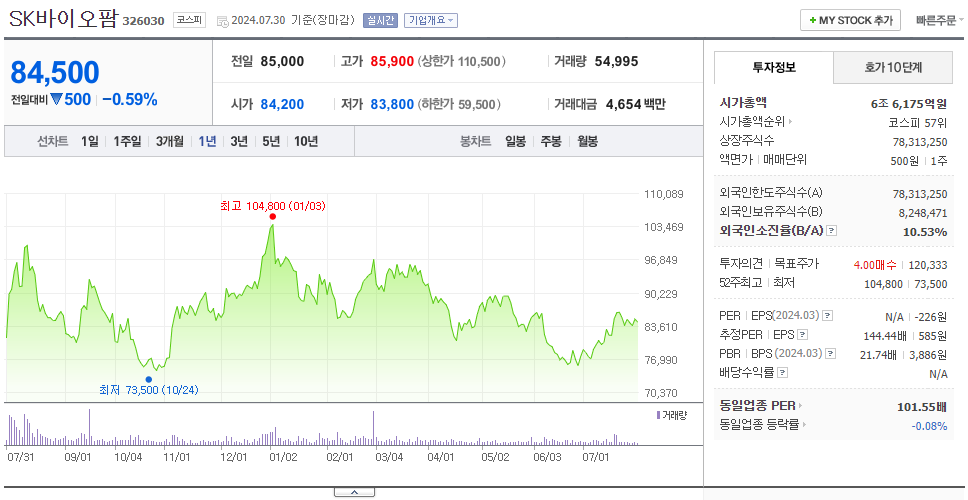Open the 빠른주문 dropdown
The image size is (968, 500).
pyautogui.click(x=940, y=20)
